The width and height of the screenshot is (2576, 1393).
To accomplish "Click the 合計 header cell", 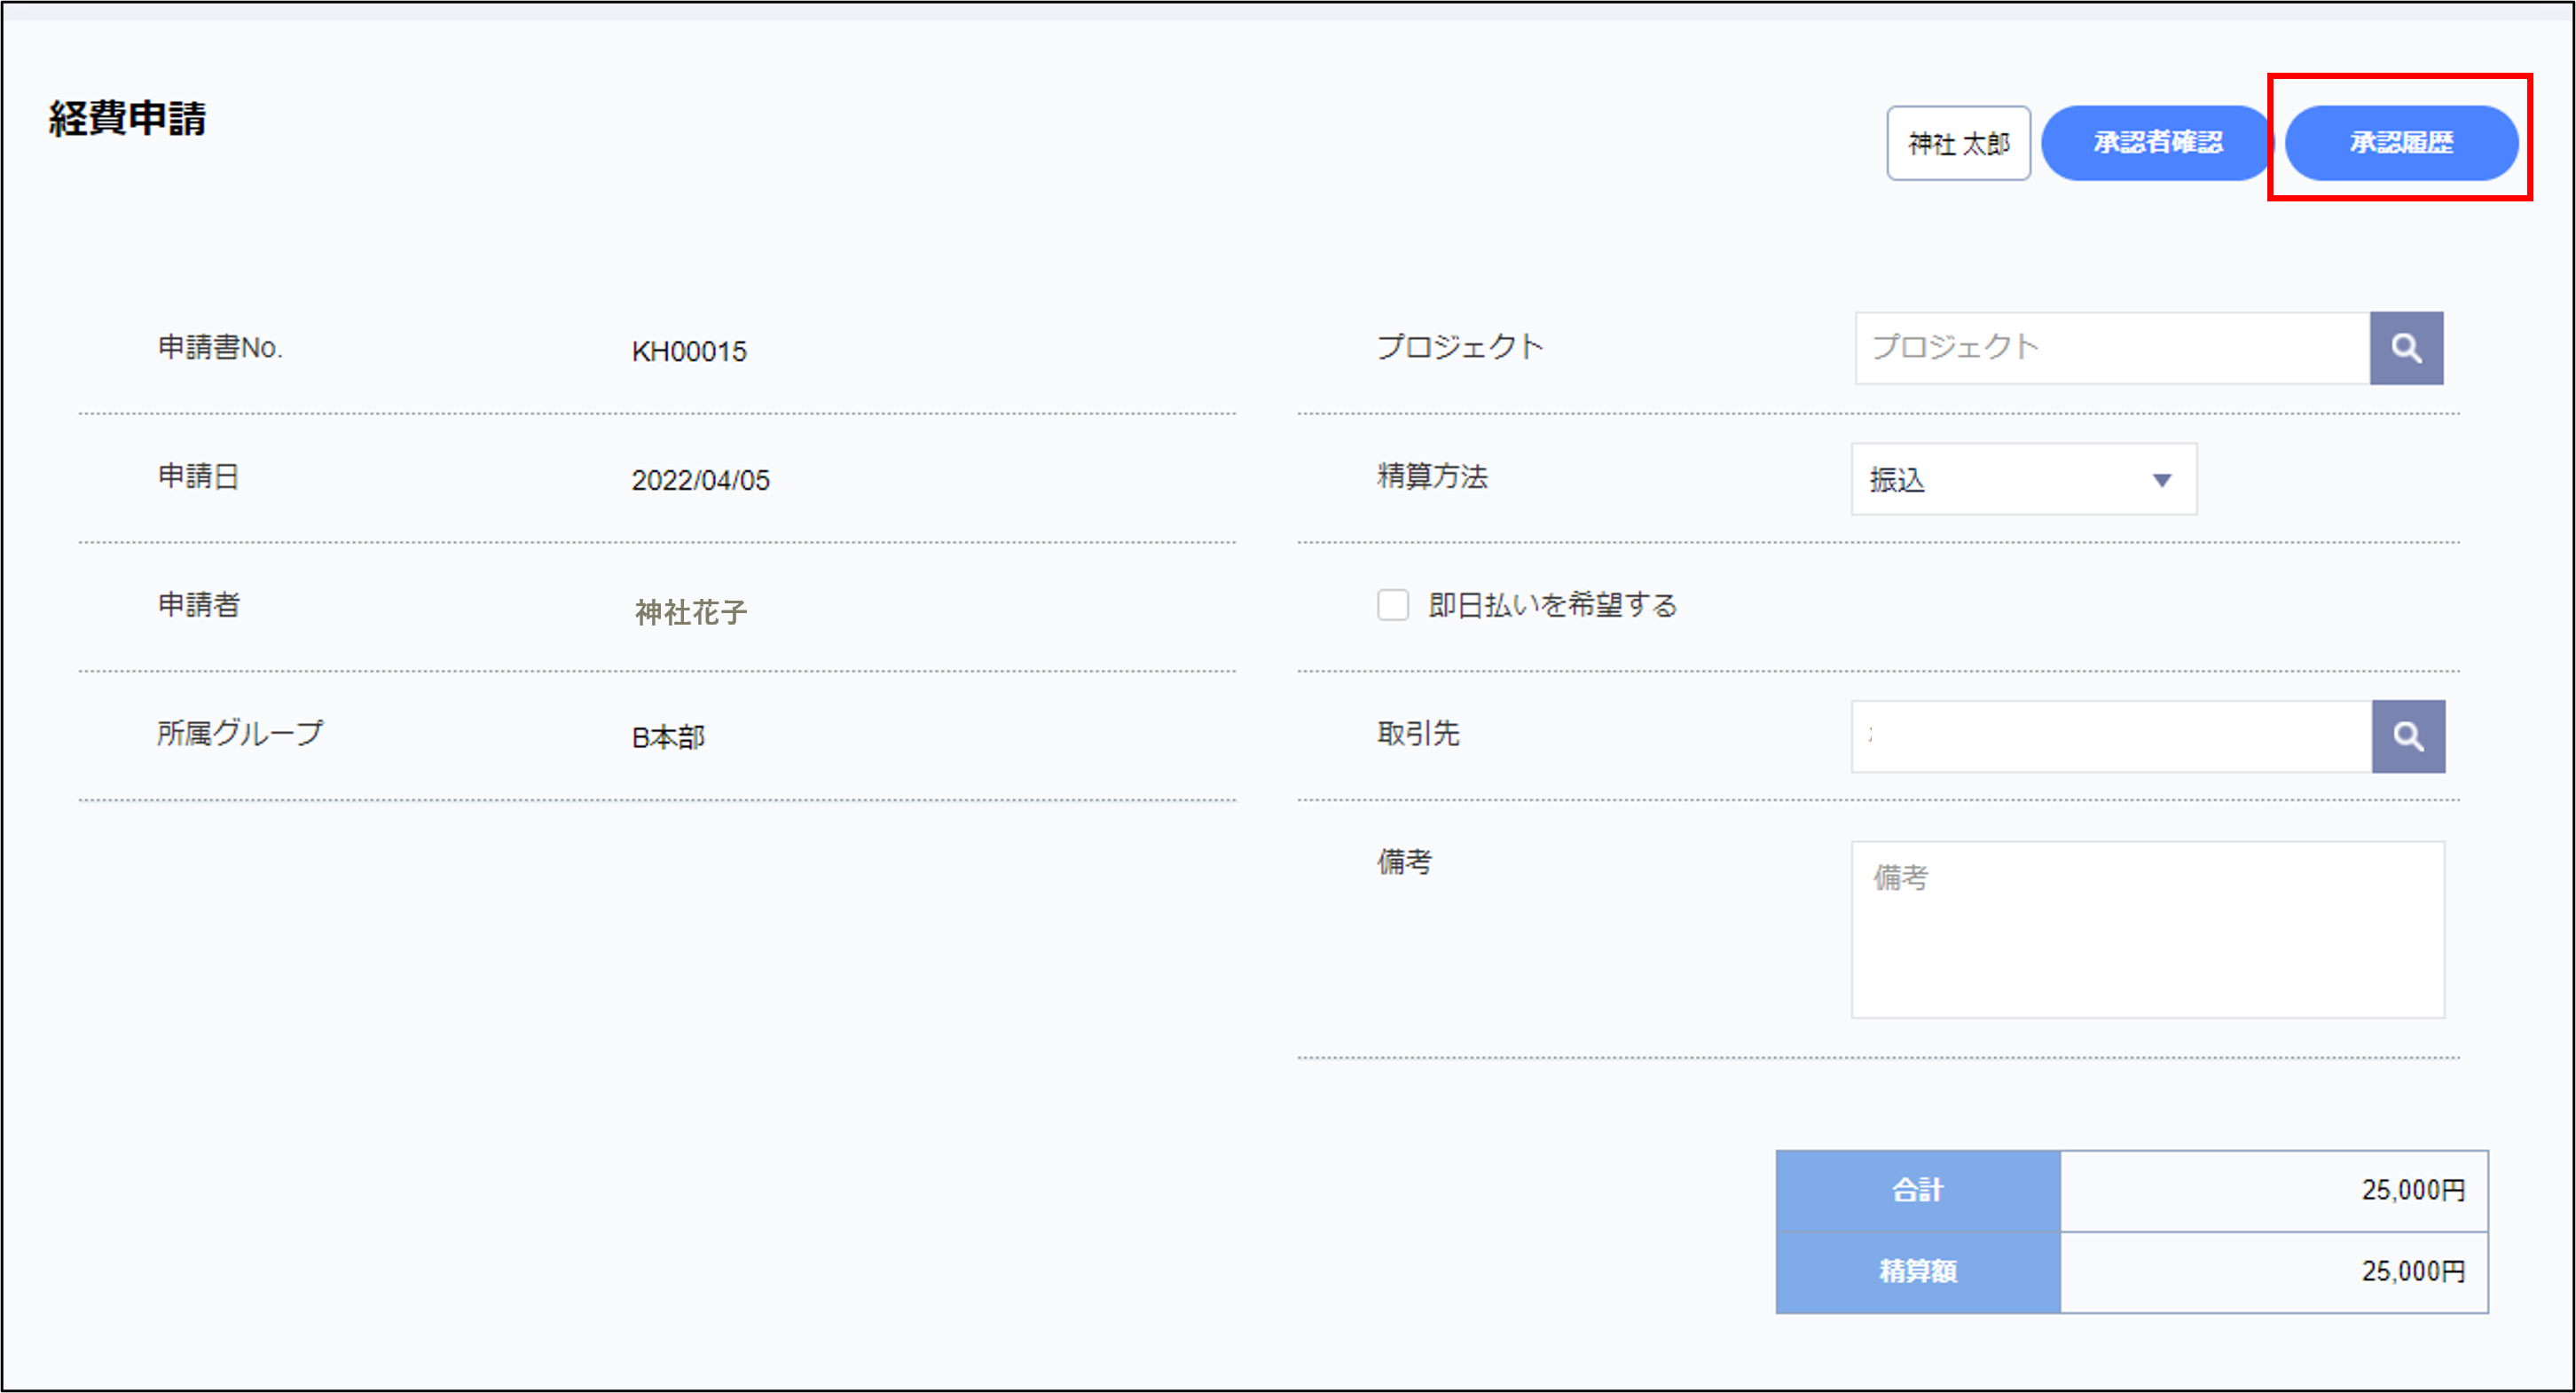I will point(1917,1190).
